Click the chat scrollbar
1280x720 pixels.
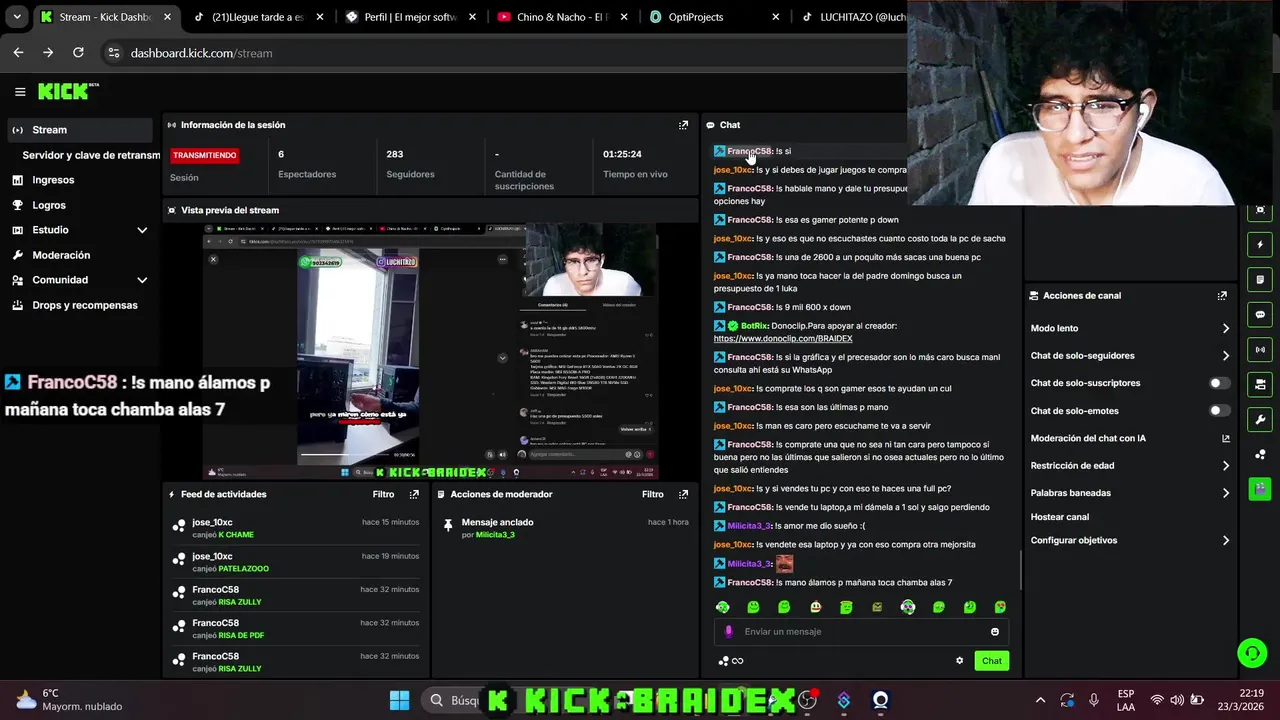[x=1020, y=568]
